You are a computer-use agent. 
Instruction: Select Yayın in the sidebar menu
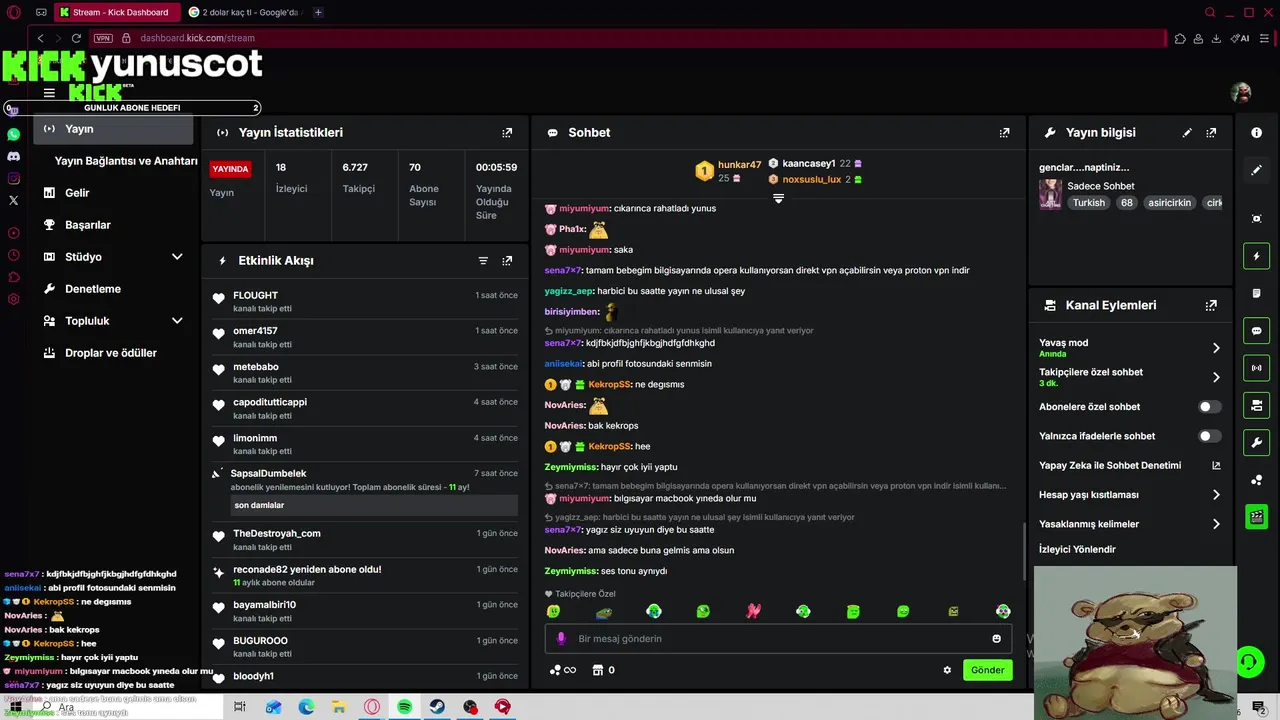113,129
